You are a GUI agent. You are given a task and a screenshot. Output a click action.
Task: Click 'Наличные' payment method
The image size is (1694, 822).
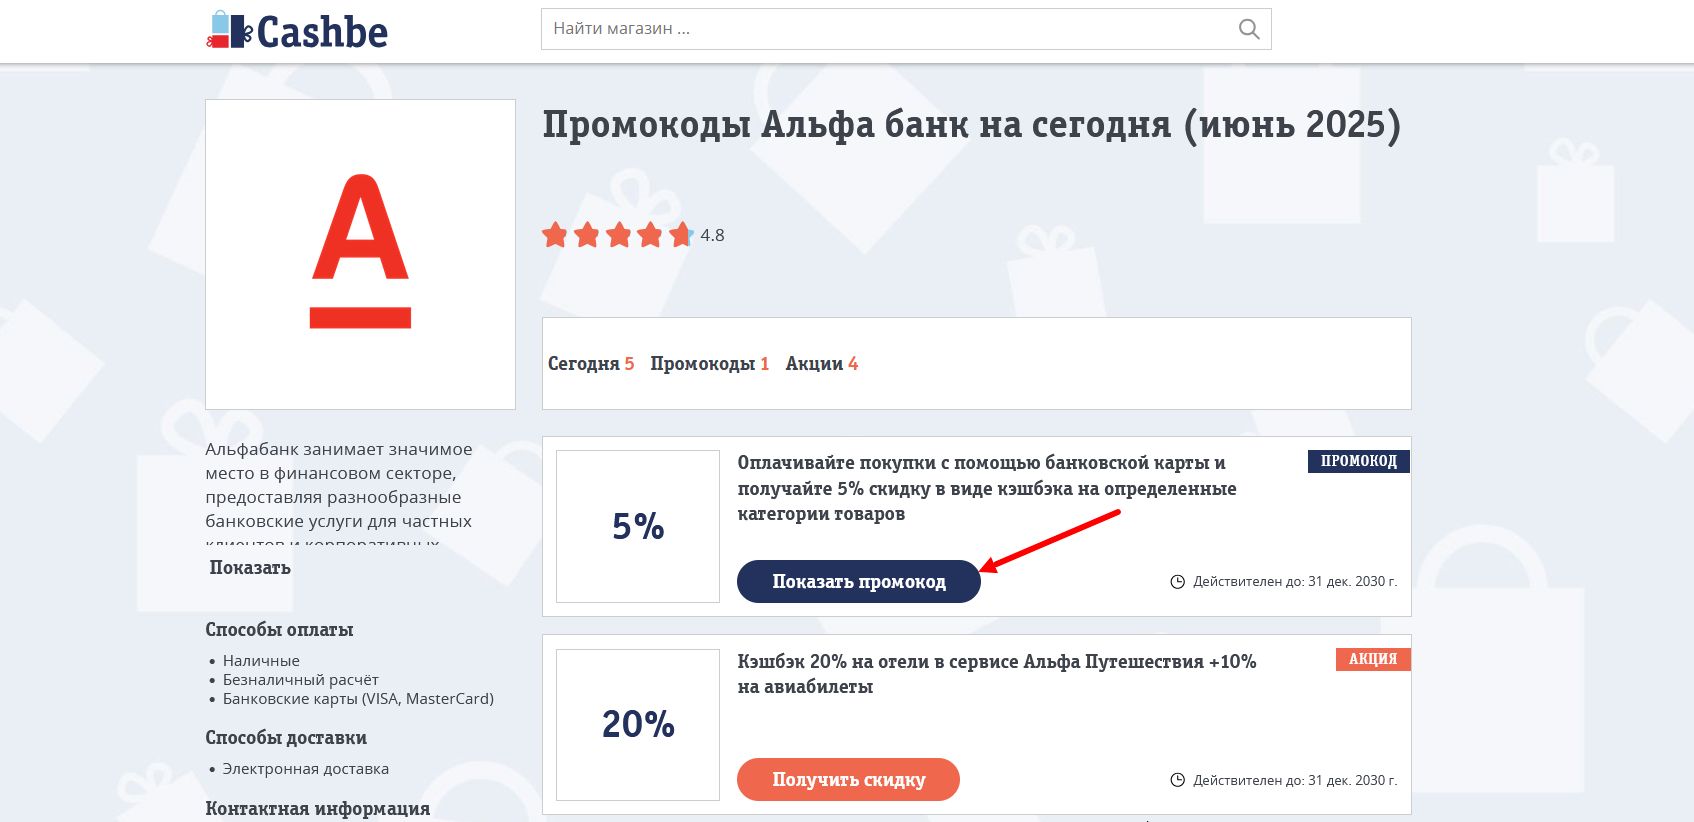click(x=261, y=661)
